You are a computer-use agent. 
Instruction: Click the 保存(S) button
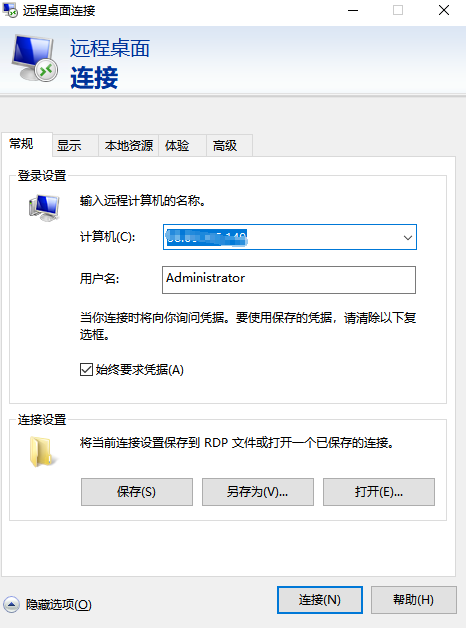(137, 492)
